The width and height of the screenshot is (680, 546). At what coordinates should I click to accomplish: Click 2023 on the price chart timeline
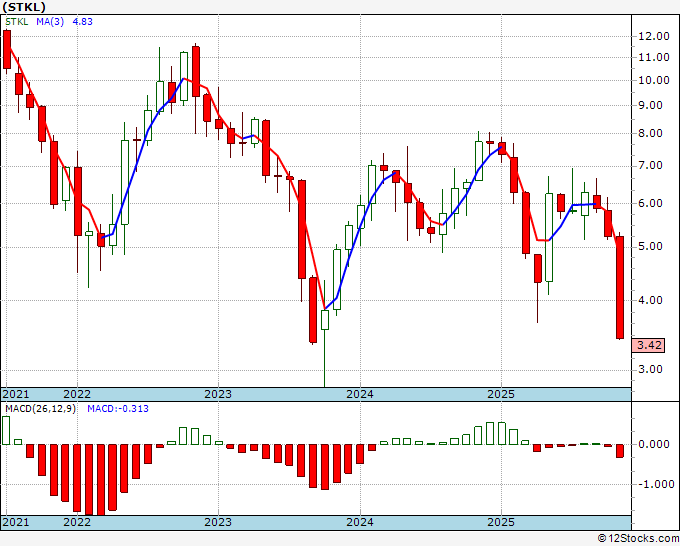pyautogui.click(x=218, y=394)
